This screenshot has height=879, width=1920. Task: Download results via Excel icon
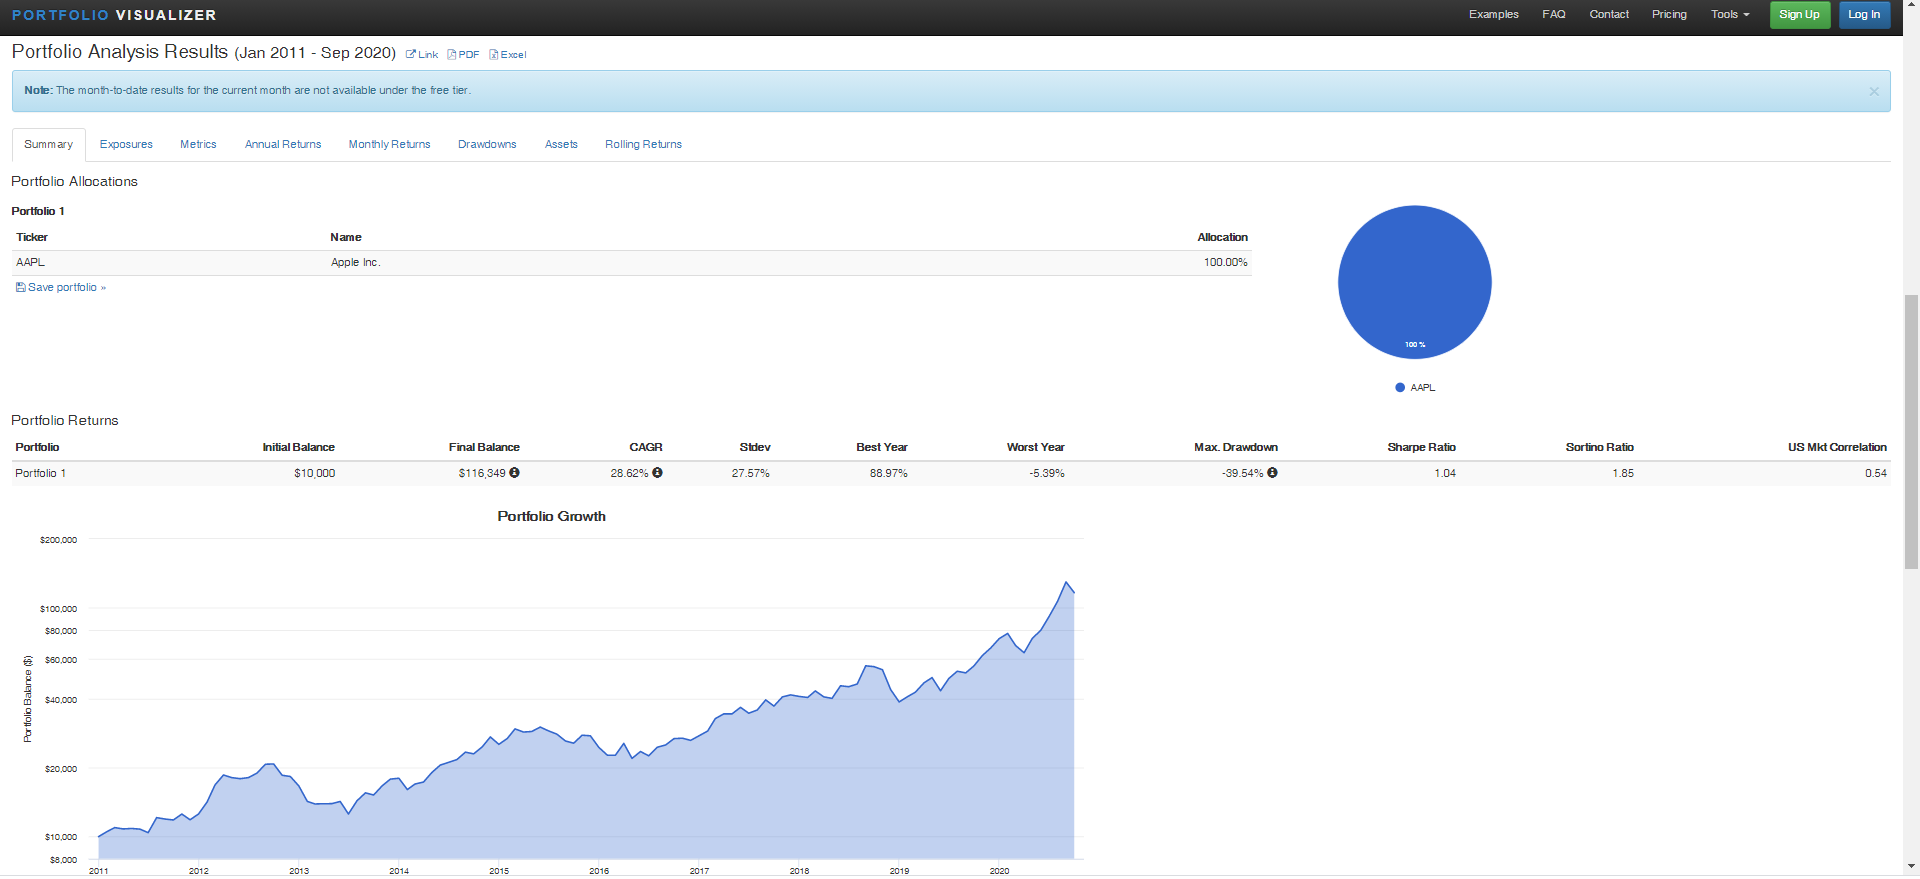[x=493, y=55]
